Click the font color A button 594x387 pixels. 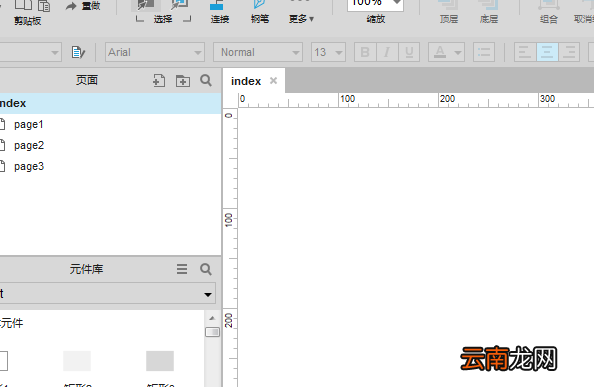[x=440, y=52]
